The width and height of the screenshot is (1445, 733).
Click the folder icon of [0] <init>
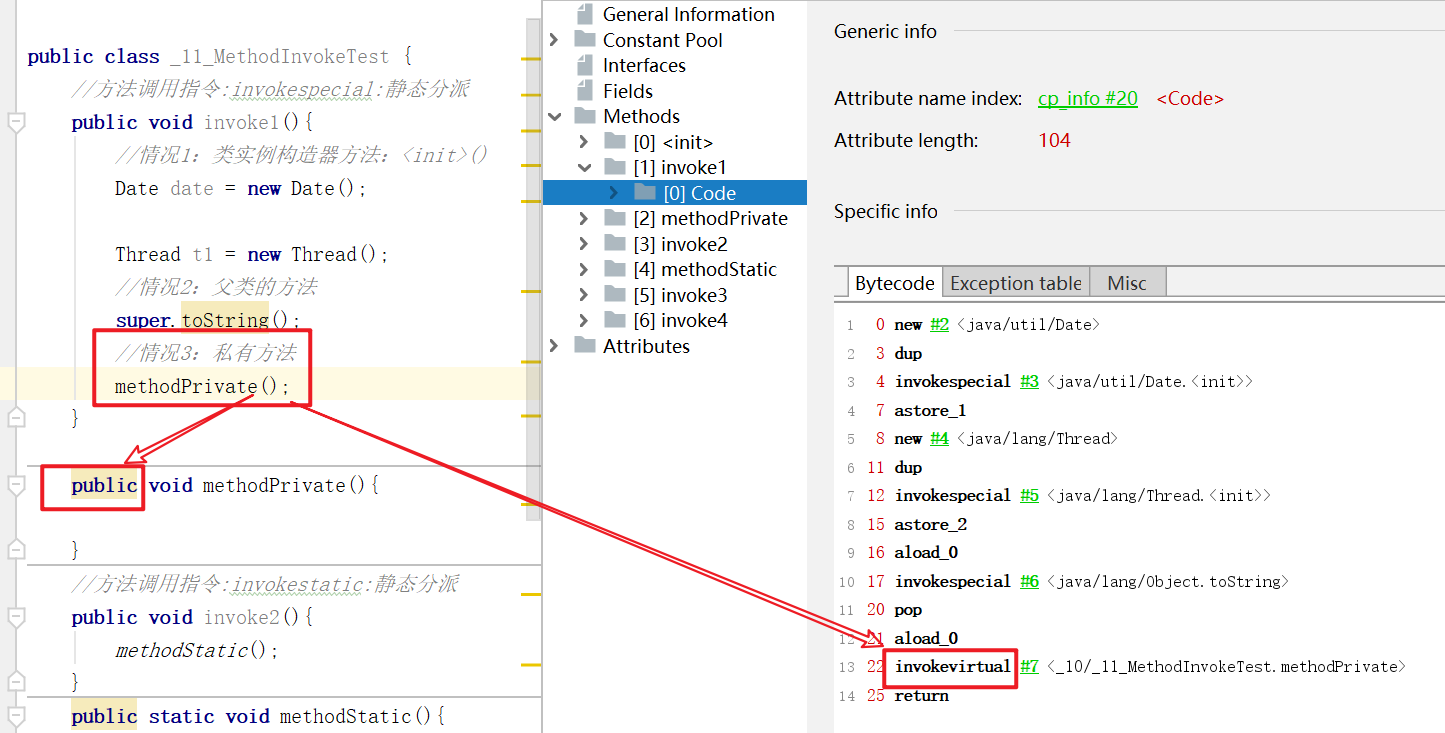click(615, 142)
